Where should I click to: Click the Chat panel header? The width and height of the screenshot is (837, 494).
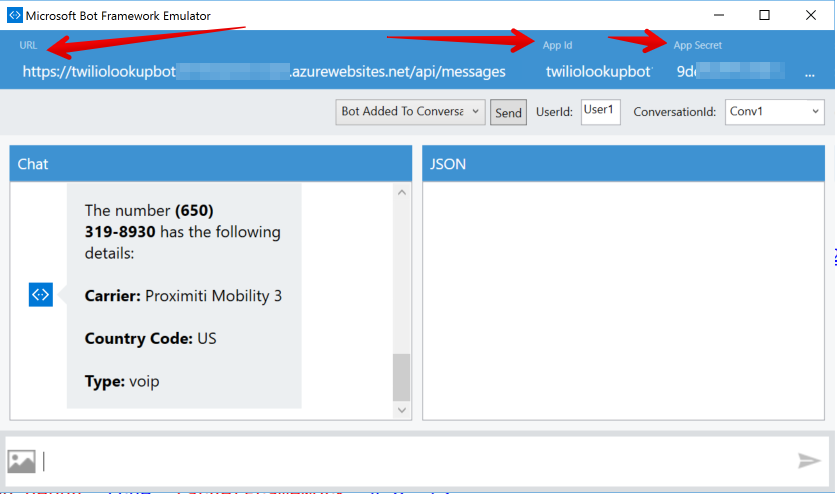211,164
